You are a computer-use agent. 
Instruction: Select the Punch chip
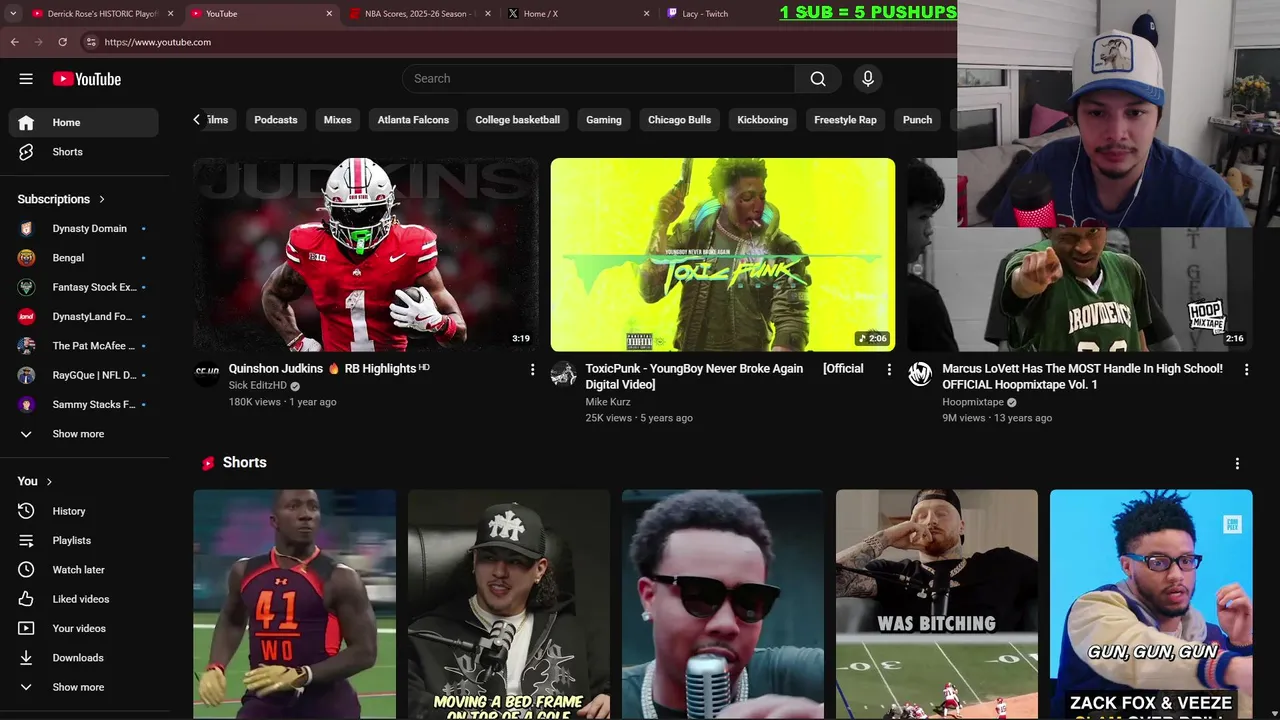[917, 120]
